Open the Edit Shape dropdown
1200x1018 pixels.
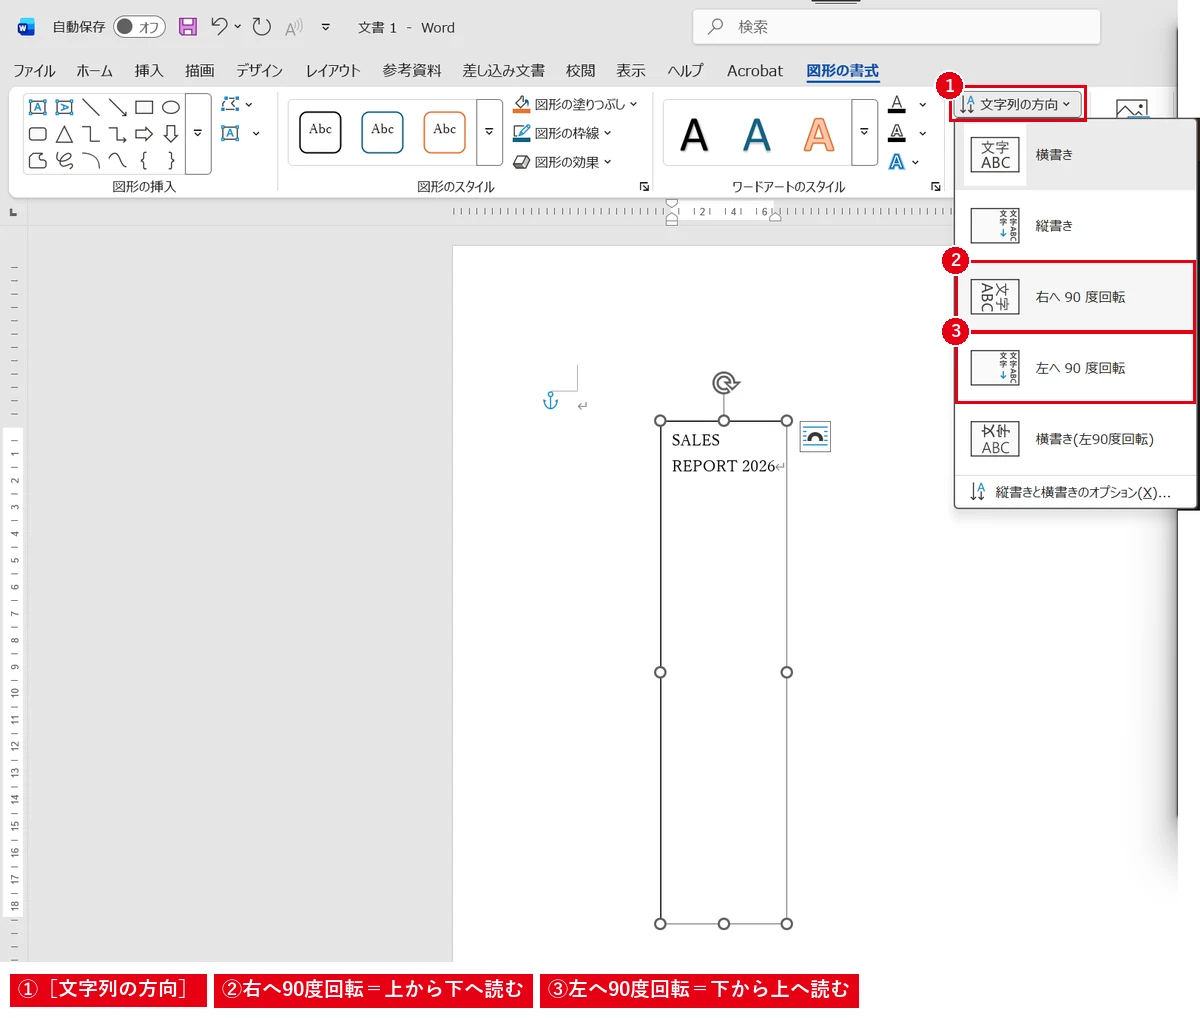237,104
